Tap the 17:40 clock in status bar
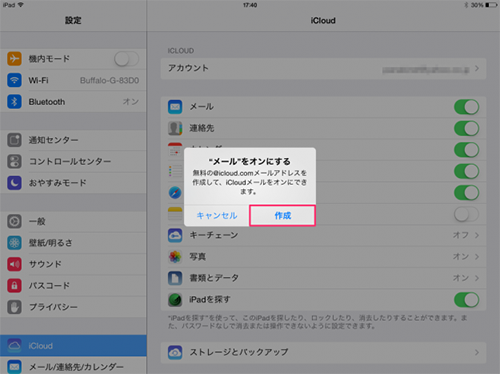The width and height of the screenshot is (500, 374). (250, 5)
